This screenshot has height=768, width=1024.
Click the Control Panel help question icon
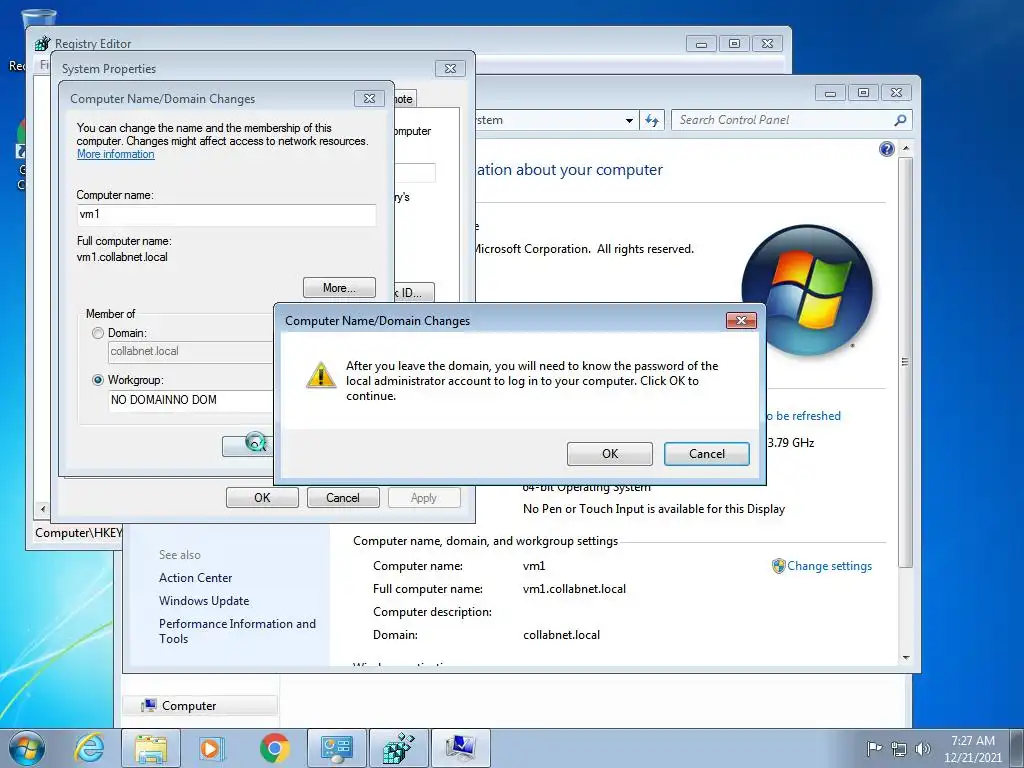point(886,150)
